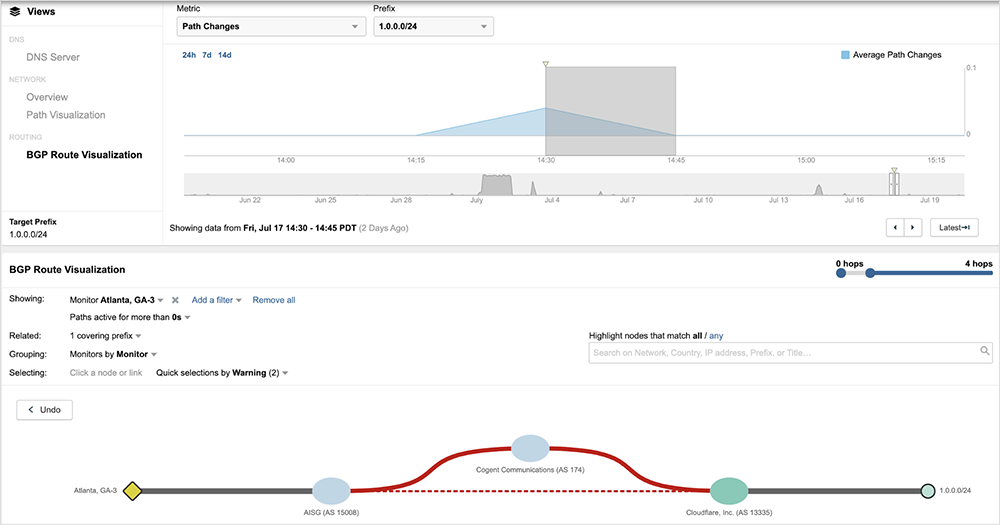Click the Atlanta, GA-3 monitor diamond node
This screenshot has height=525, width=1000.
132,491
